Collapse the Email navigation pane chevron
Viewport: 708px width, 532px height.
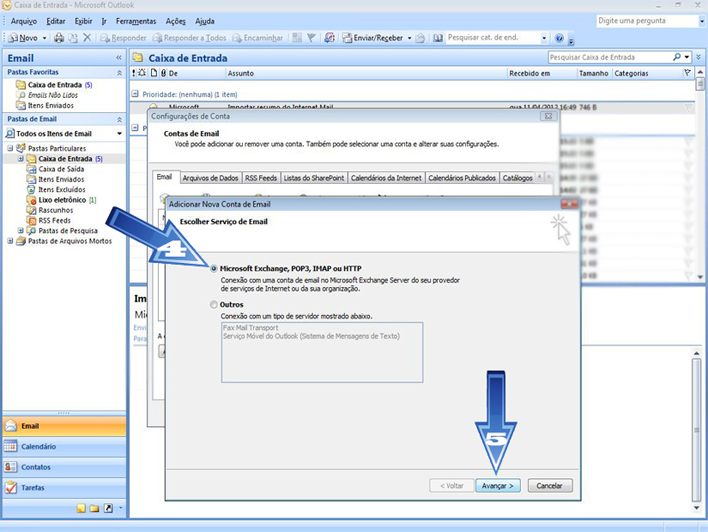point(119,57)
